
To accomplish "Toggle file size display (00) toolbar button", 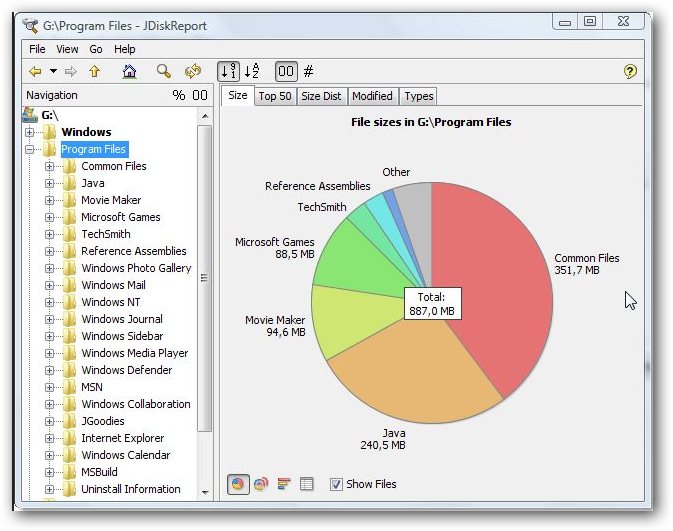I will click(286, 71).
